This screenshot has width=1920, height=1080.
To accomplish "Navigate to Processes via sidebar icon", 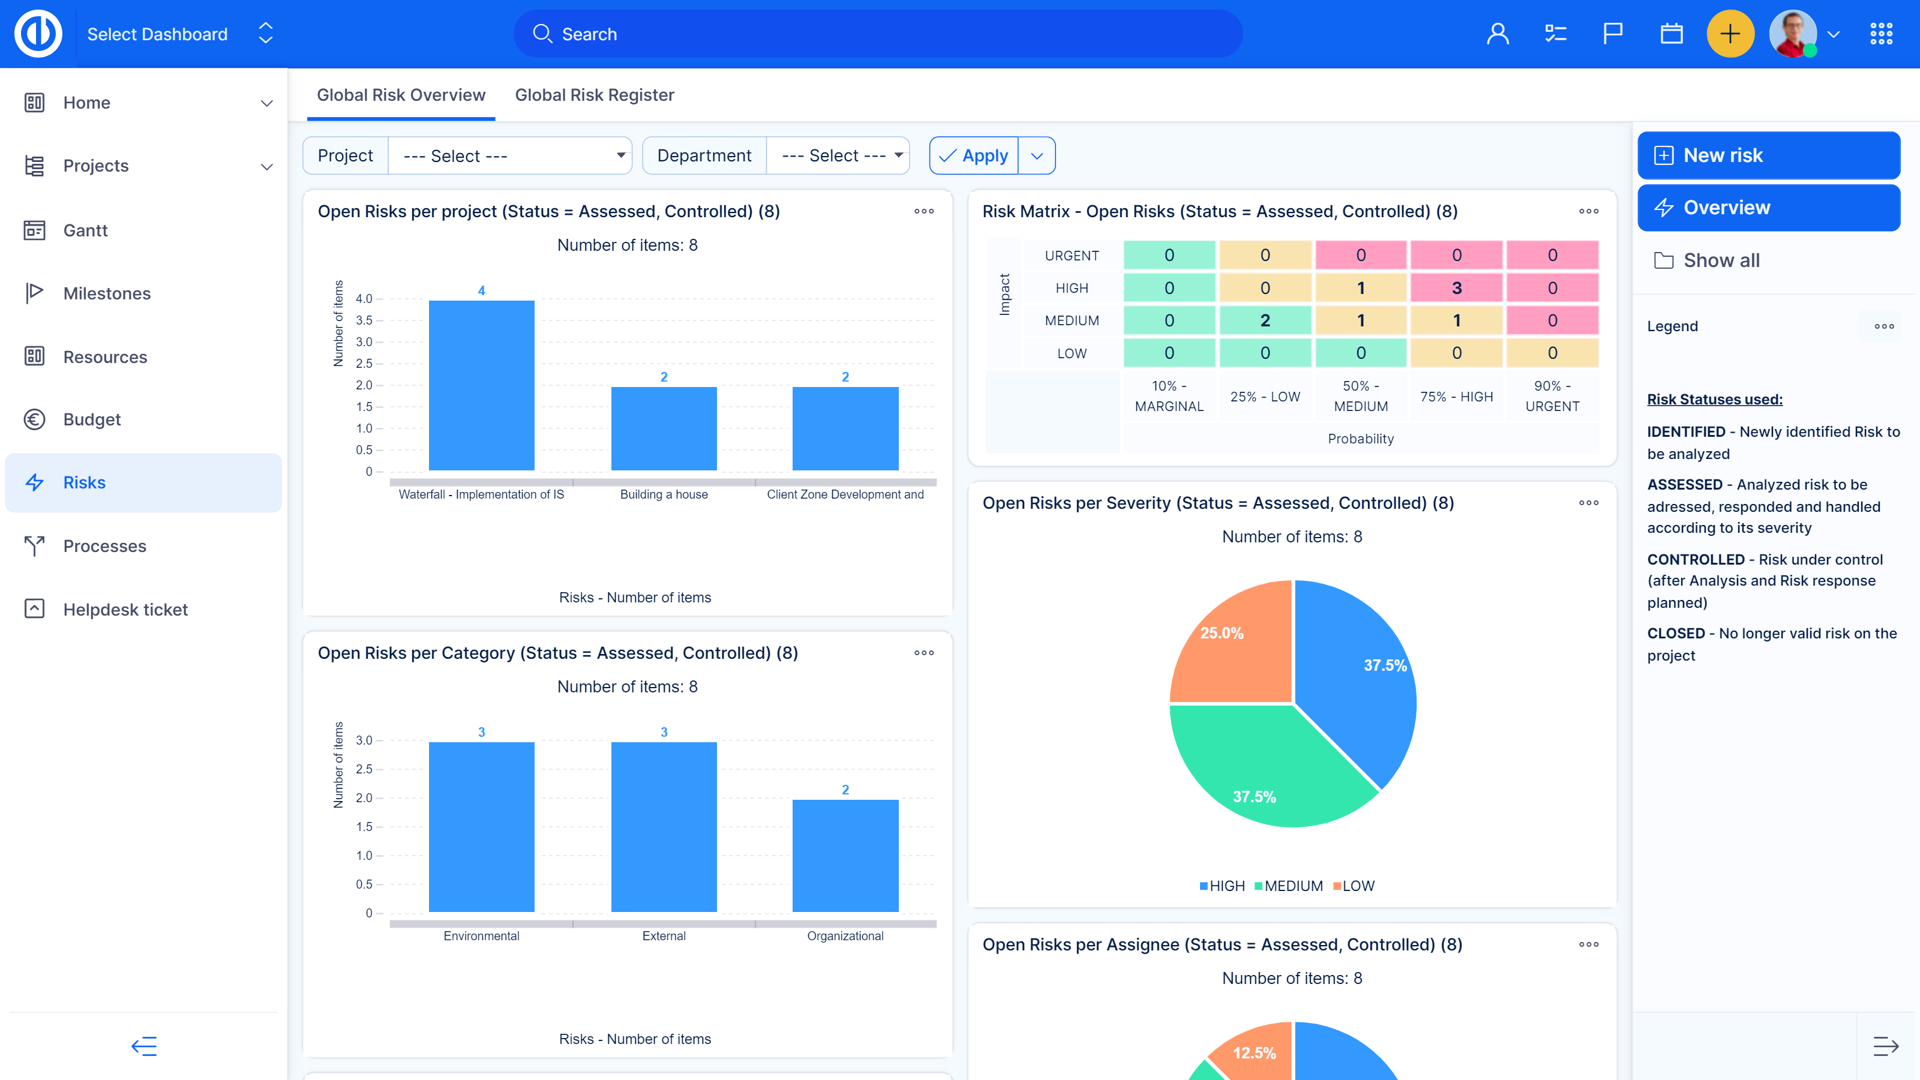I will [x=104, y=546].
